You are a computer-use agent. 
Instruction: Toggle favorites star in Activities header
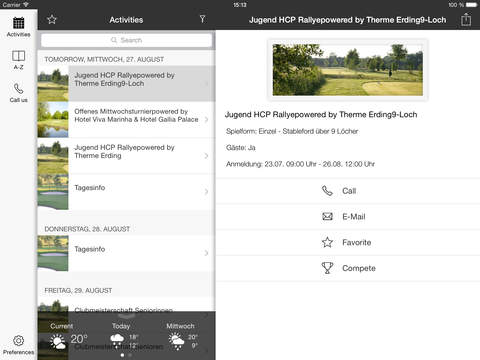tap(52, 20)
